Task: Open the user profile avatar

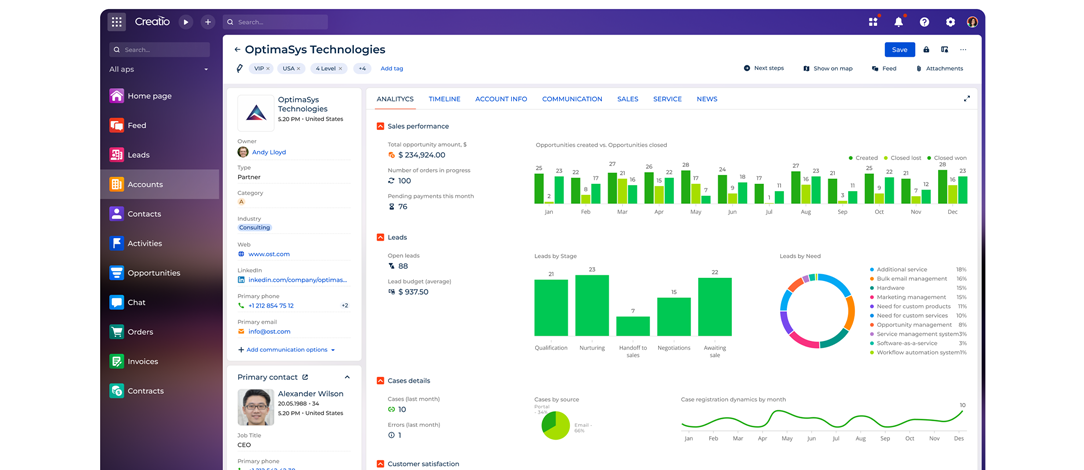Action: [x=973, y=22]
